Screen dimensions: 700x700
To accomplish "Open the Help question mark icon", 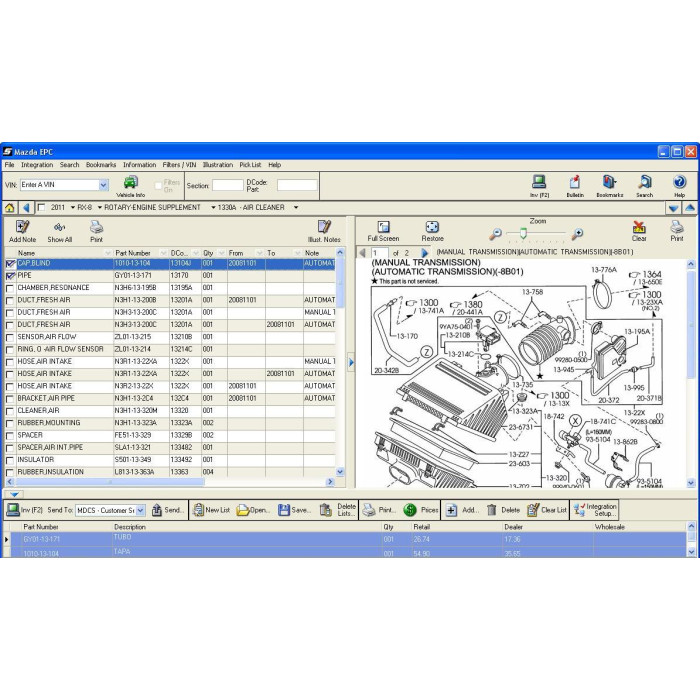I will [x=679, y=186].
